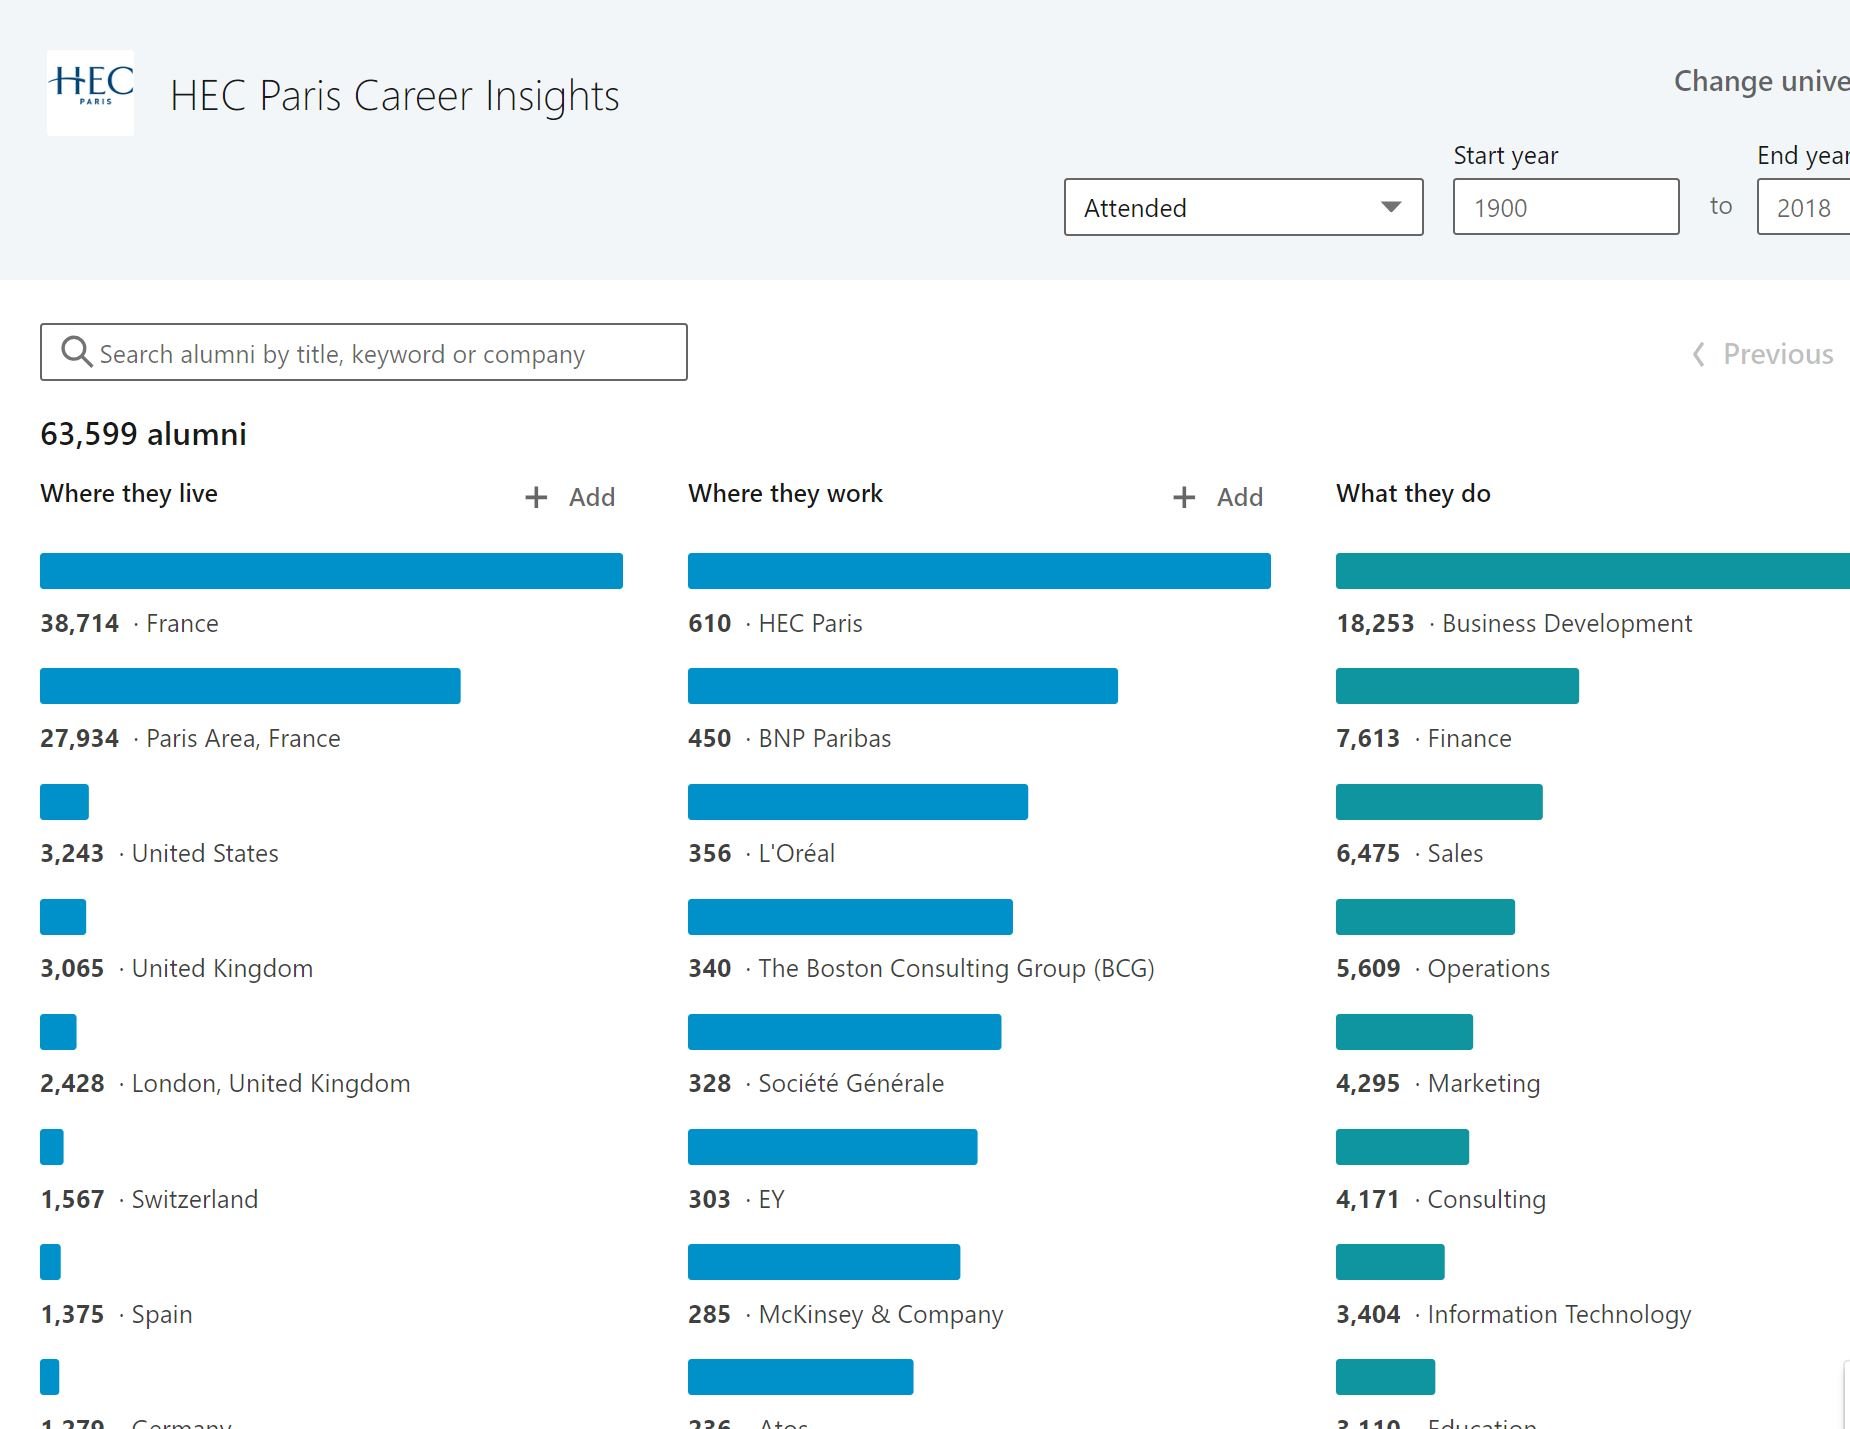Viewport: 1850px width, 1429px height.
Task: Click the Start year 1900 field
Action: (x=1565, y=207)
